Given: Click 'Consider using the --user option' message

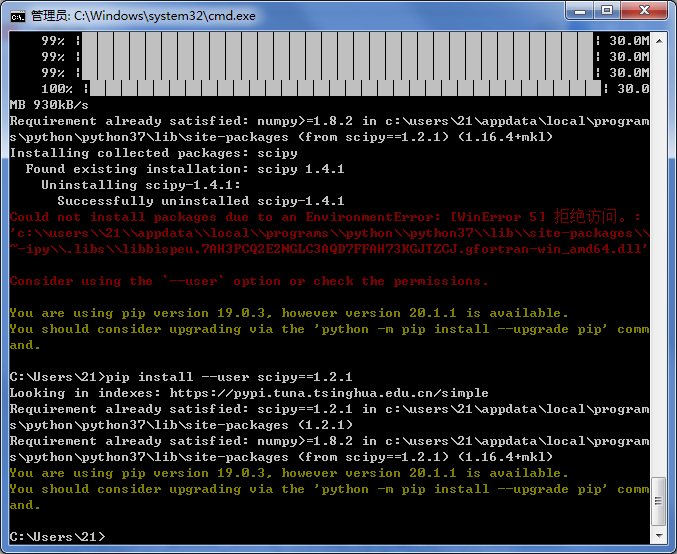Looking at the screenshot, I should [249, 281].
